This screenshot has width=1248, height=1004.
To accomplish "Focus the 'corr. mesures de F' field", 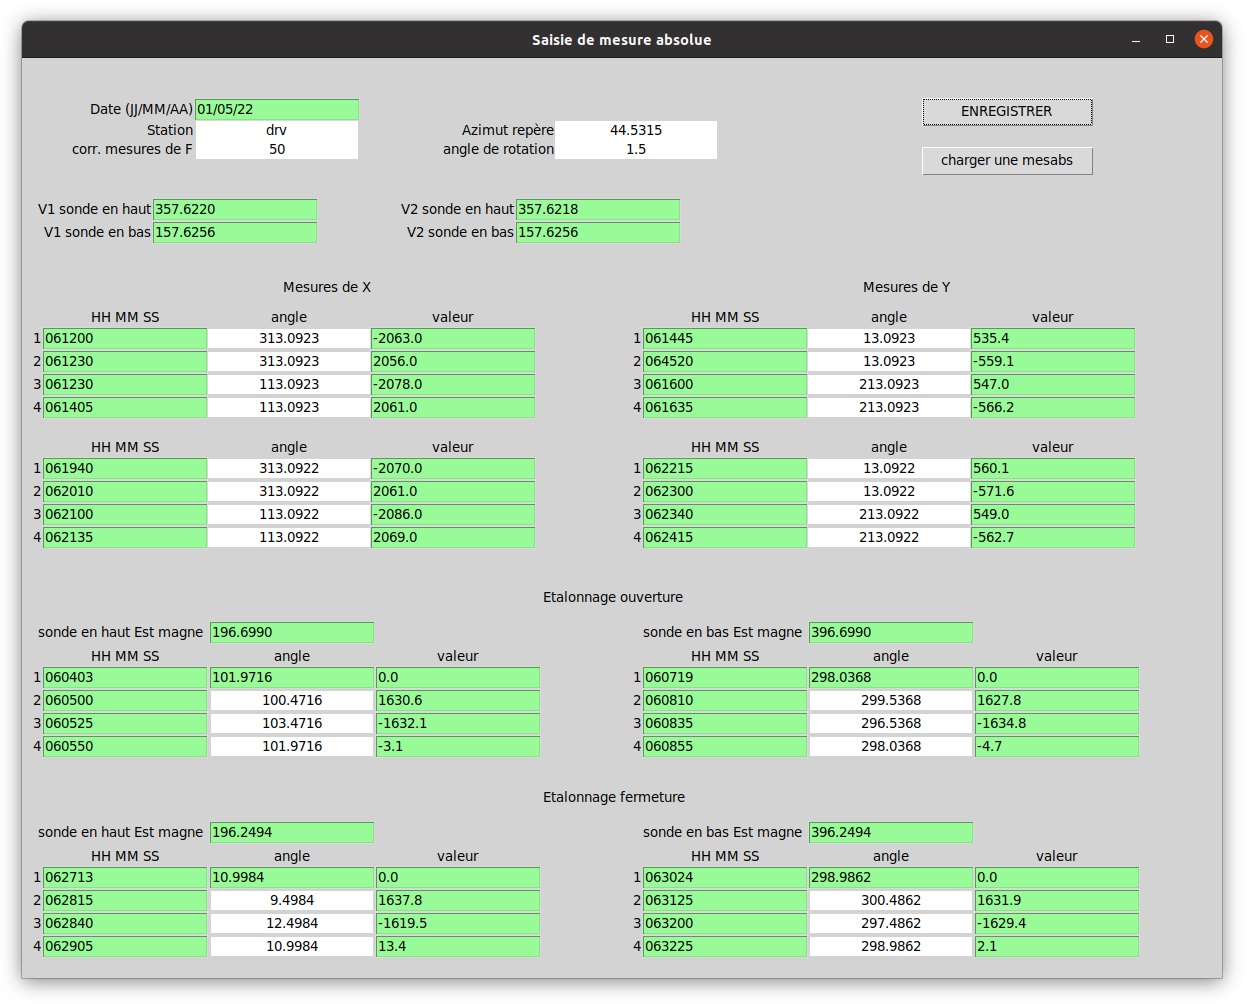I will pyautogui.click(x=276, y=150).
